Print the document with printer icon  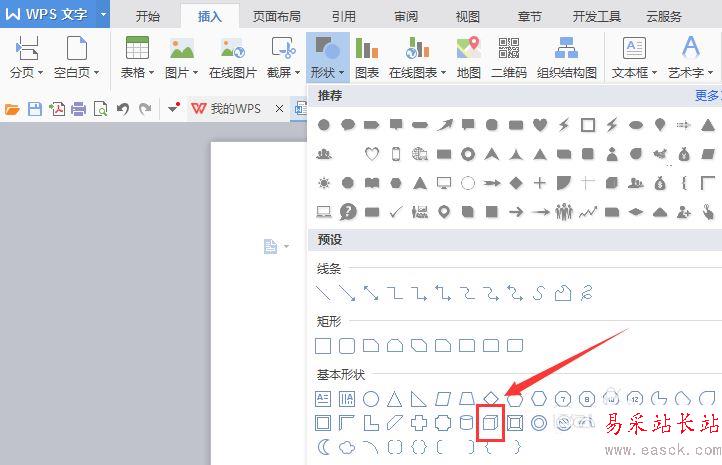[79, 109]
